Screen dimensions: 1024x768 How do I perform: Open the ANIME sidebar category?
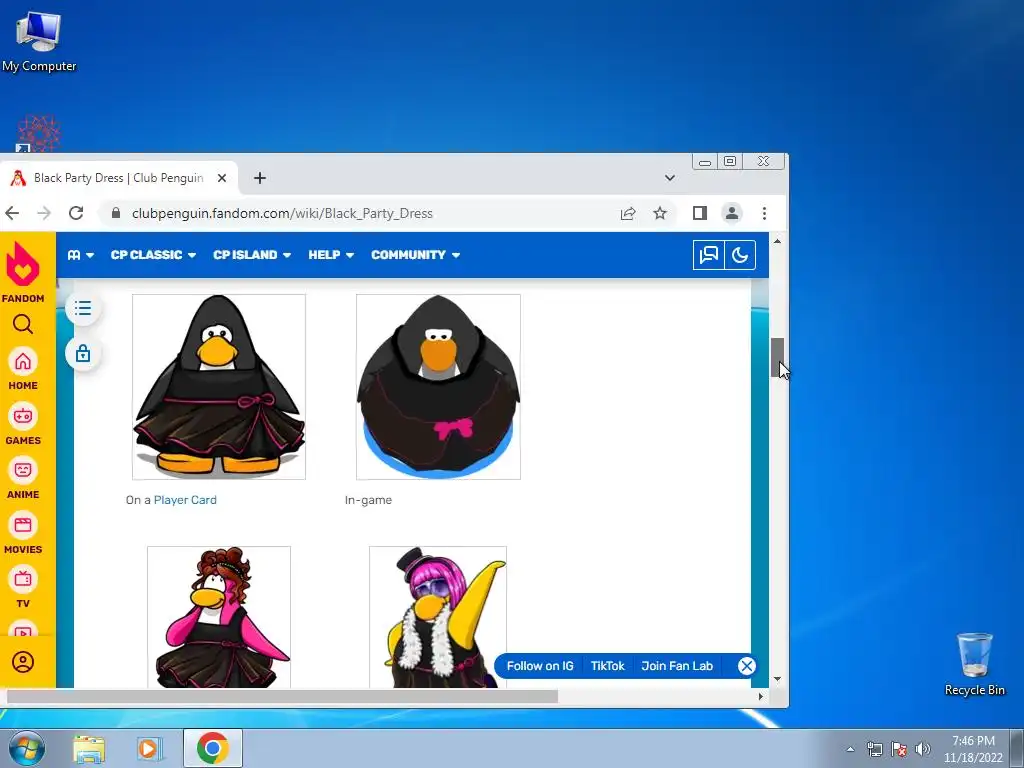pos(23,479)
